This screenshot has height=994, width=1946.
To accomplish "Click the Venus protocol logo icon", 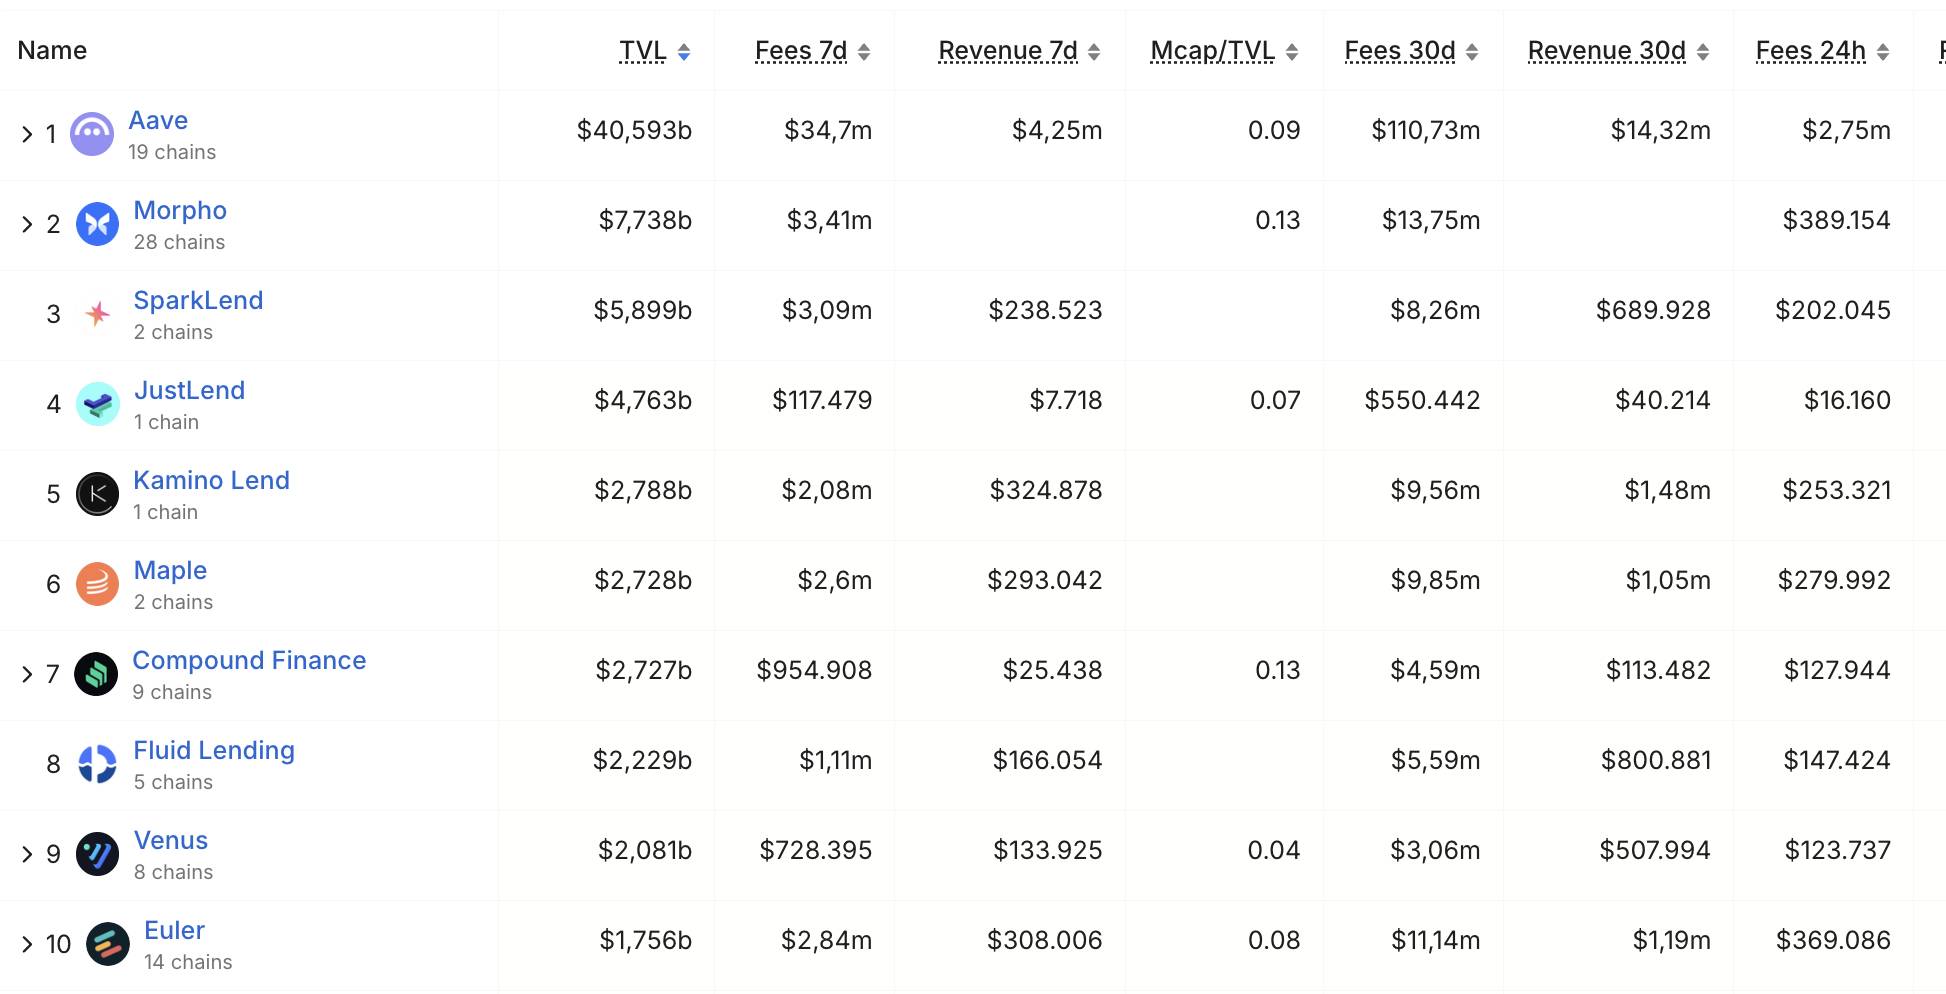I will (98, 854).
